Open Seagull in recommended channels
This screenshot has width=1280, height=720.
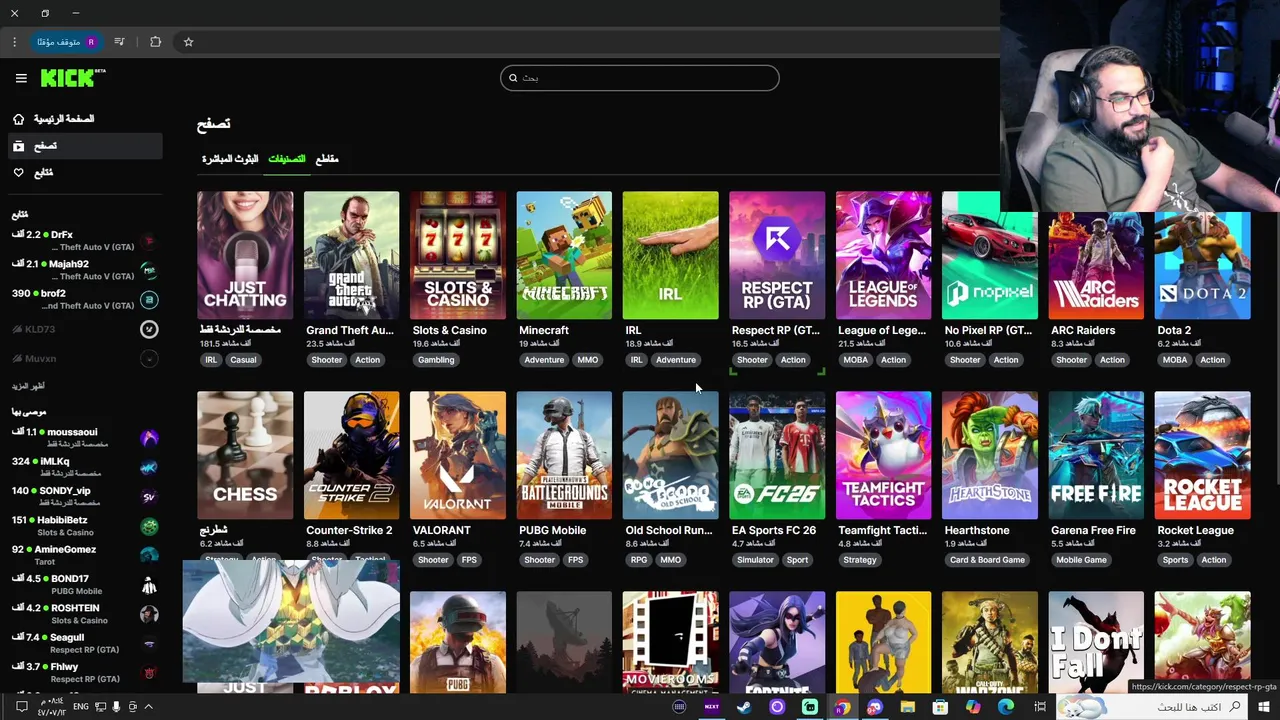click(86, 643)
